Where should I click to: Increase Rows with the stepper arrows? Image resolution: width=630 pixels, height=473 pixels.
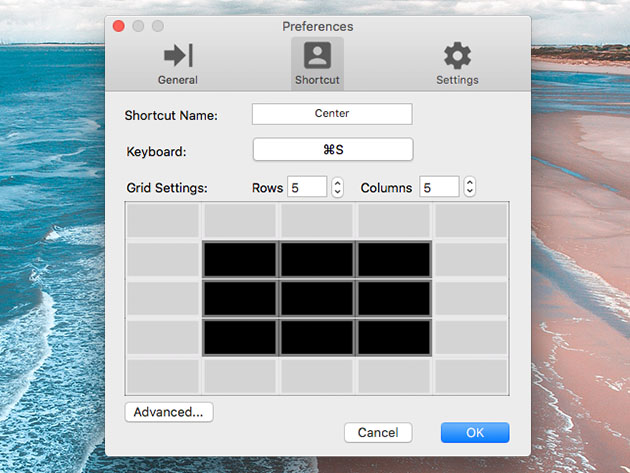click(x=337, y=183)
